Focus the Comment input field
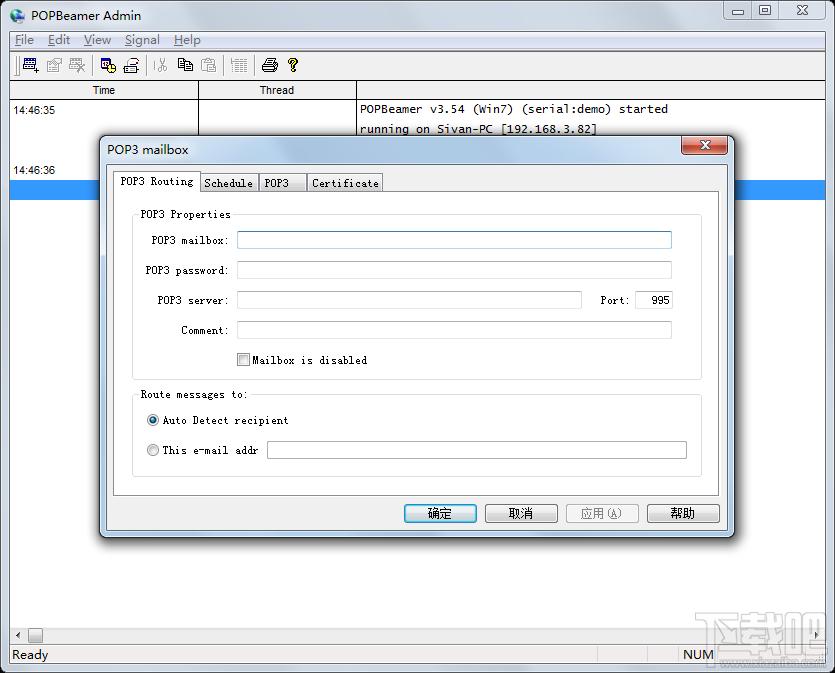 pyautogui.click(x=454, y=330)
